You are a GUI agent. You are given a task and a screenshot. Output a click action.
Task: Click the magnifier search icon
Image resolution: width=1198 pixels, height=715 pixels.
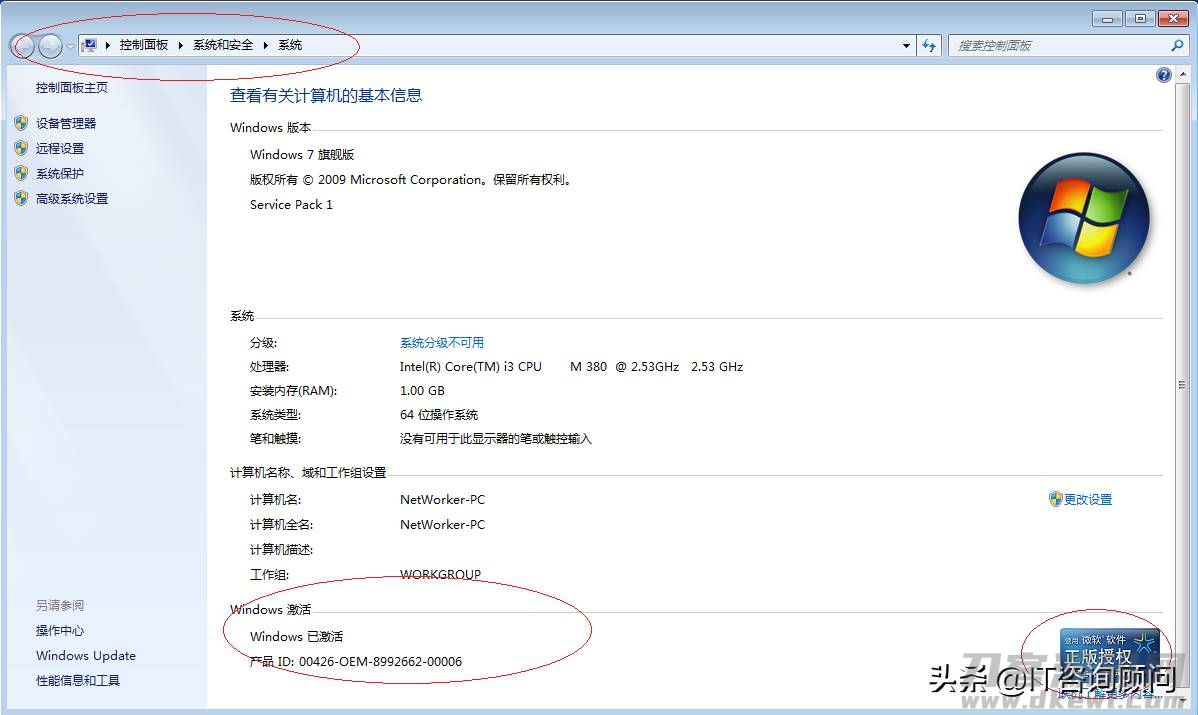pos(1177,46)
